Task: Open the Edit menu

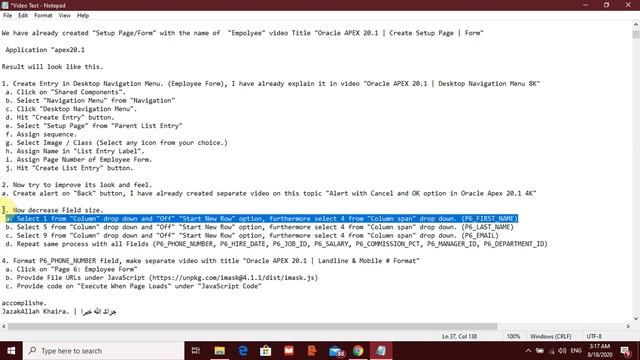Action: (23, 16)
